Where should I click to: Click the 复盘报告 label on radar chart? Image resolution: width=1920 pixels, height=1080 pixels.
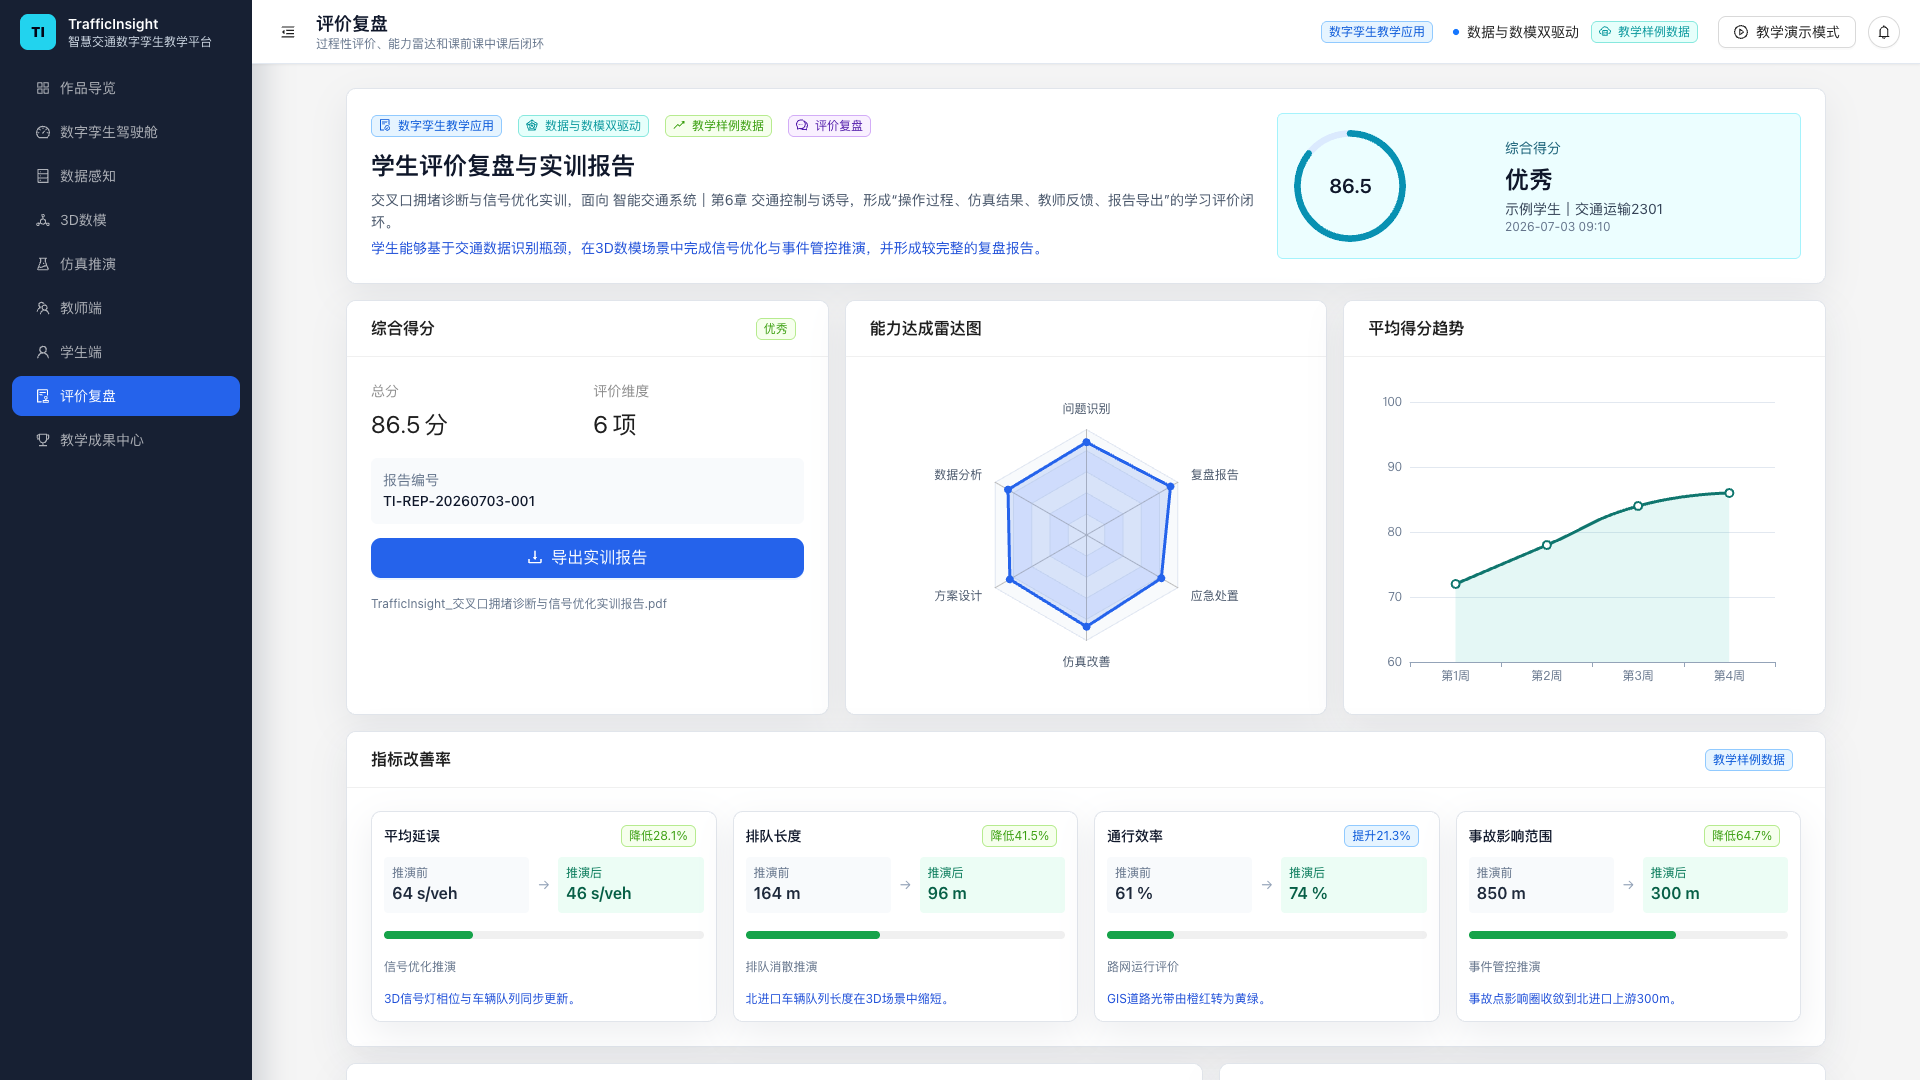click(x=1214, y=475)
